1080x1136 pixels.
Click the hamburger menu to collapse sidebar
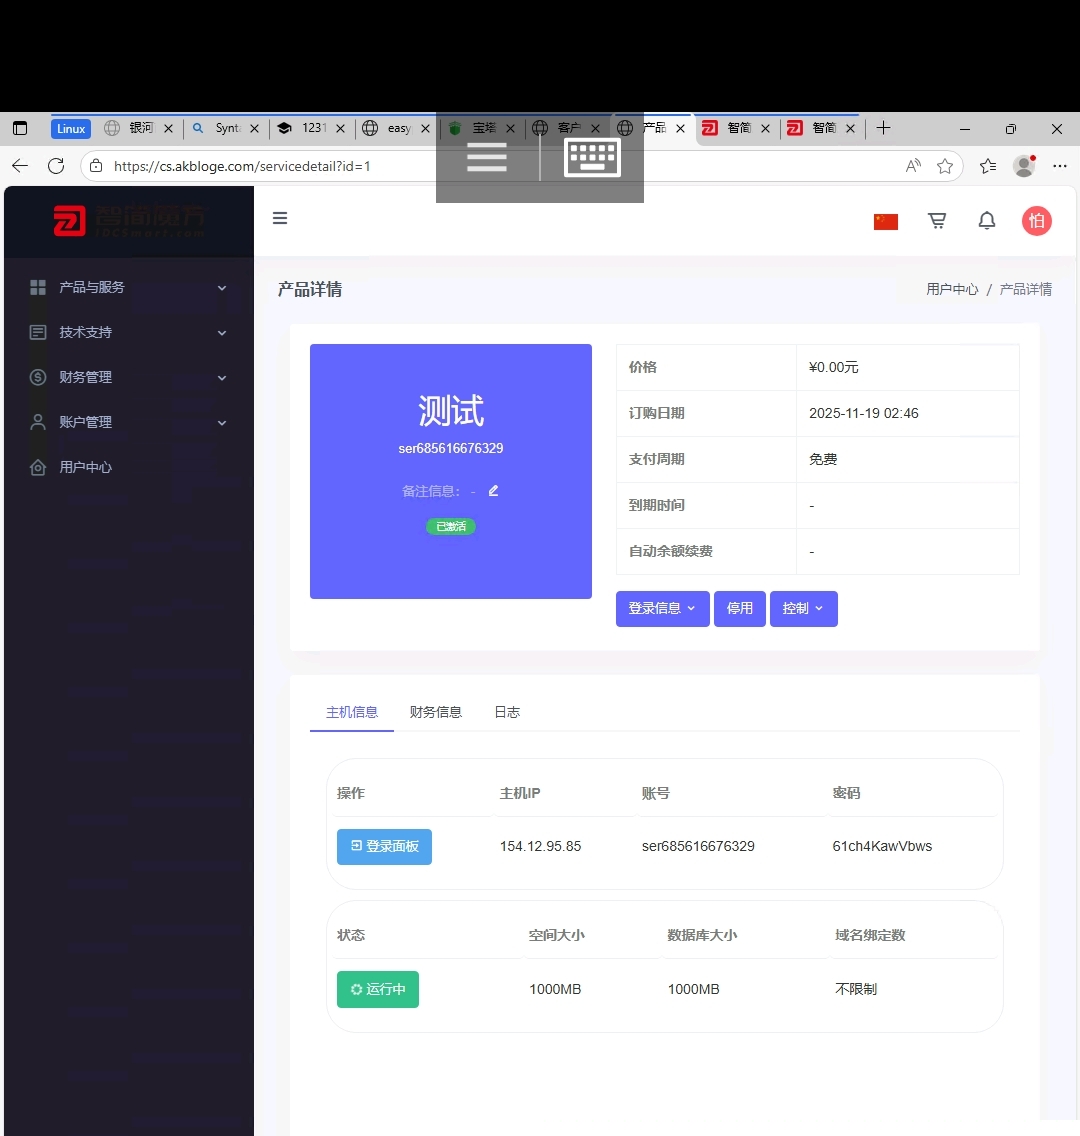(280, 218)
